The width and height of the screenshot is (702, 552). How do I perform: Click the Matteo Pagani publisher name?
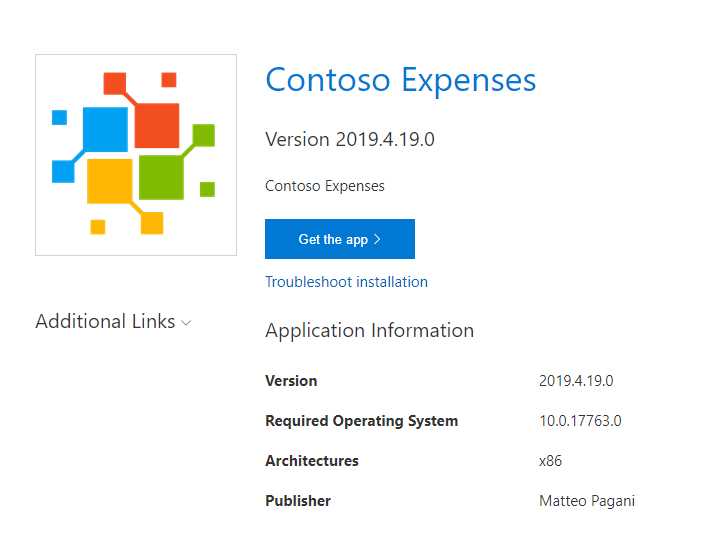click(x=587, y=501)
